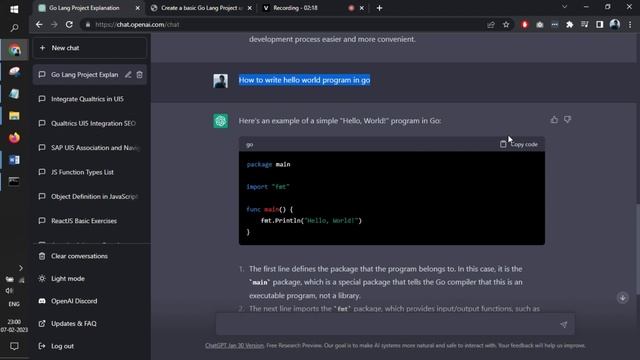The height and width of the screenshot is (360, 640).
Task: Share this page icon in address bar
Action: click(491, 25)
